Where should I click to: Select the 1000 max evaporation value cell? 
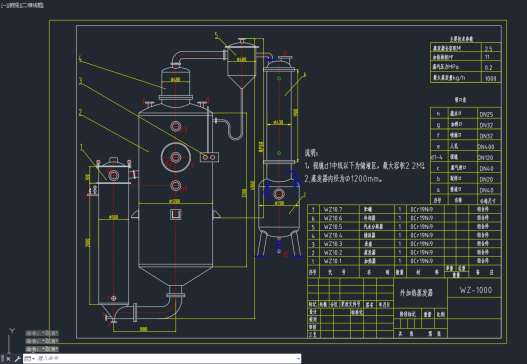(491, 78)
